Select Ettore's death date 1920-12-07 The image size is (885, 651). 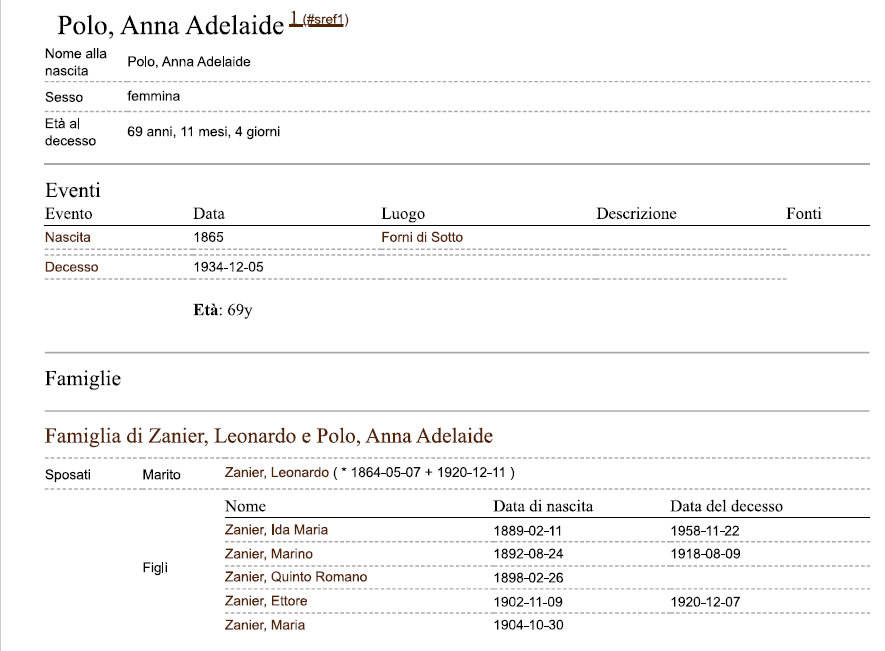[706, 602]
